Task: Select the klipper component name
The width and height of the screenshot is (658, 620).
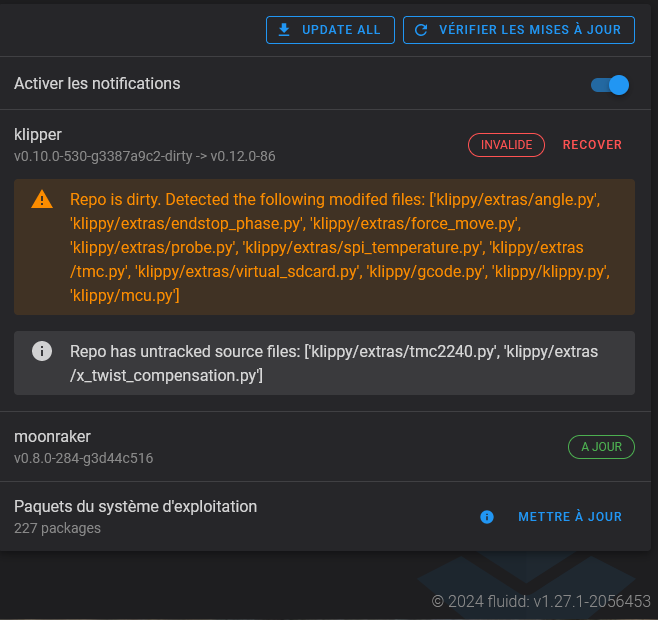Action: 38,134
